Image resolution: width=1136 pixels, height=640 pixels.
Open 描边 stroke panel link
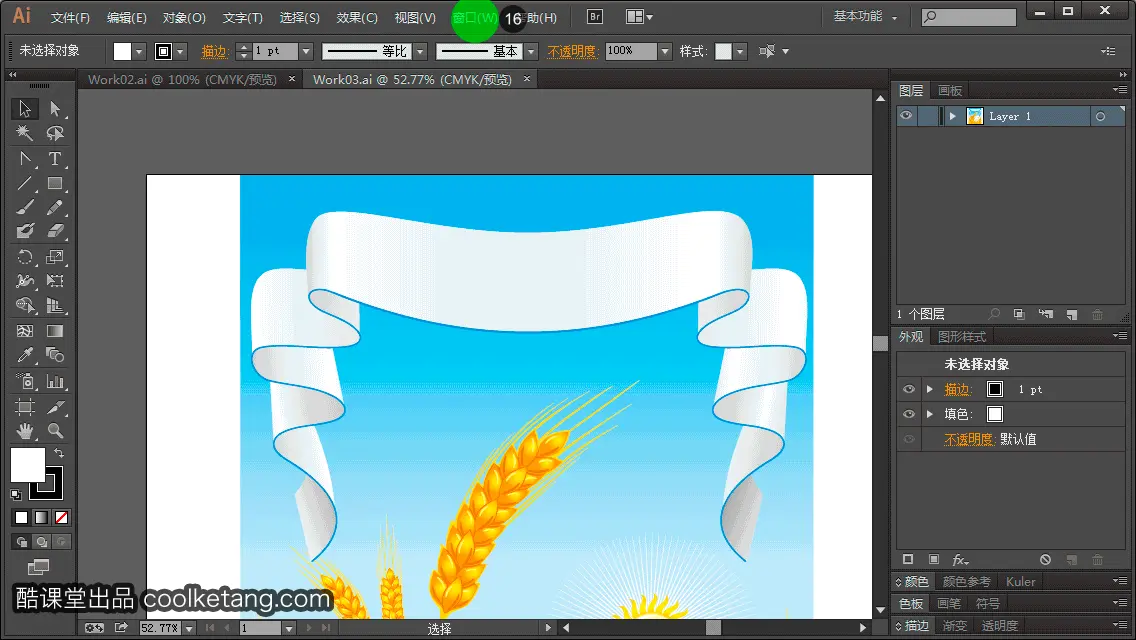[214, 51]
